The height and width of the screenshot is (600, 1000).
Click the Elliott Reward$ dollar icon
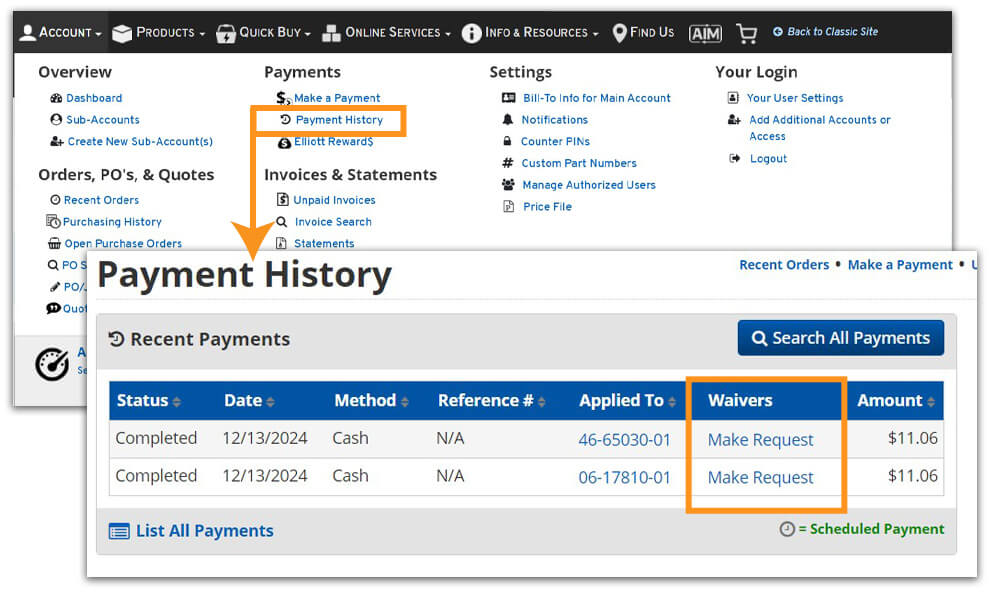pyautogui.click(x=283, y=141)
